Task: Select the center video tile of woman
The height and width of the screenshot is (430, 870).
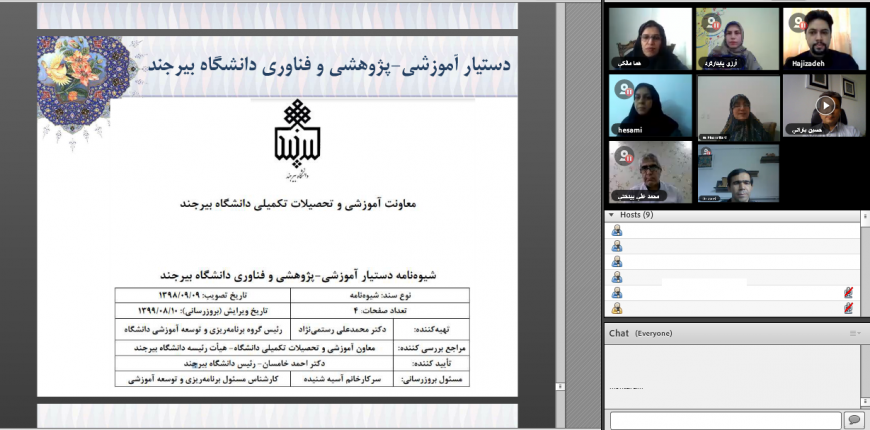Action: click(x=738, y=106)
